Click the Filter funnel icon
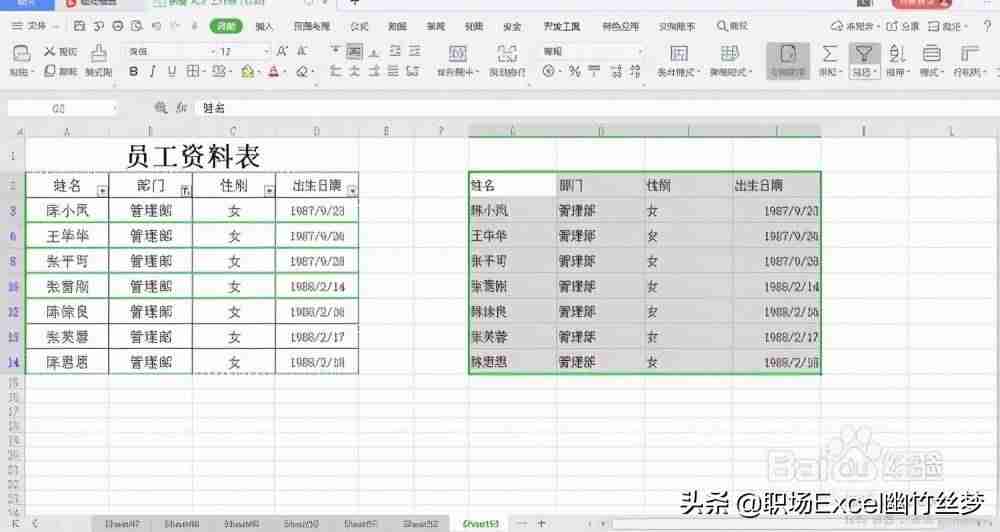The width and height of the screenshot is (1000, 532). (864, 54)
